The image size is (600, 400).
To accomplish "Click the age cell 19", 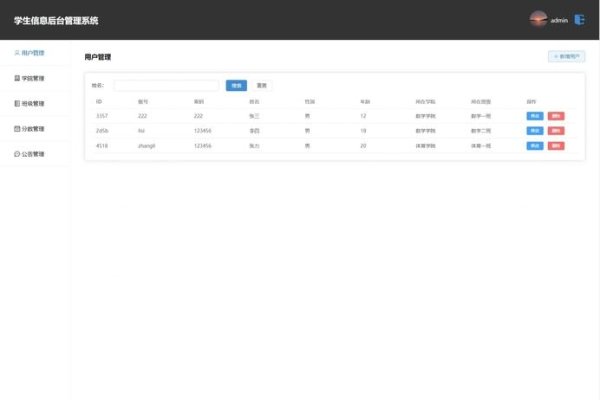I will pos(363,131).
